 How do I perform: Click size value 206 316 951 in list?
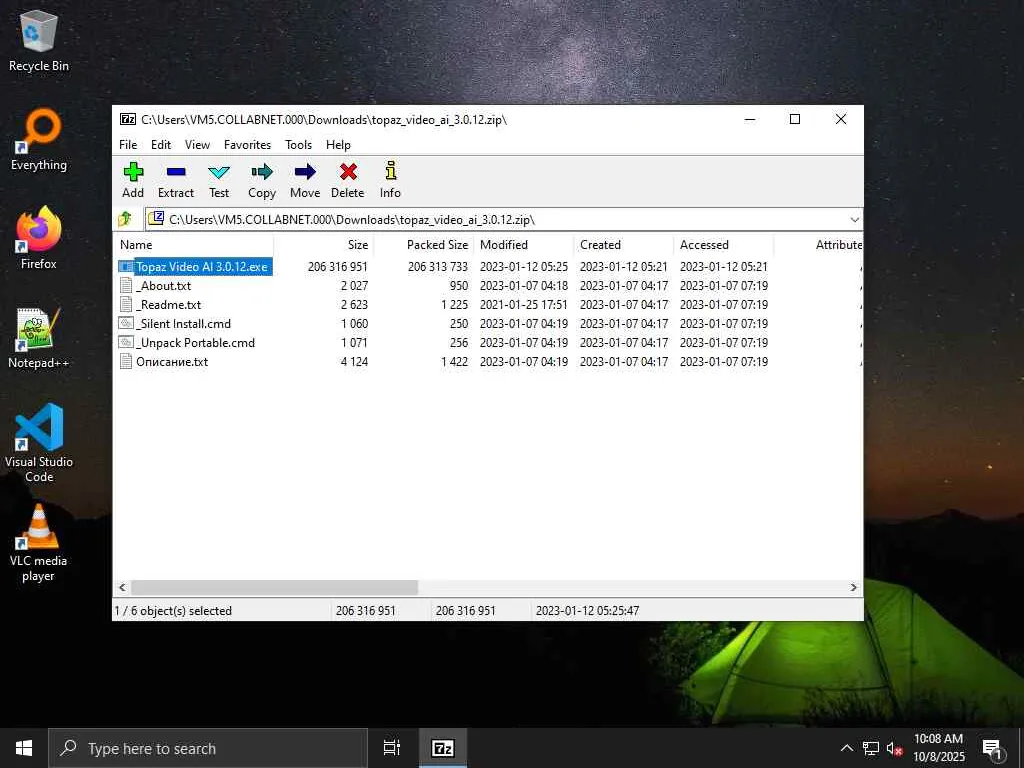pos(338,266)
